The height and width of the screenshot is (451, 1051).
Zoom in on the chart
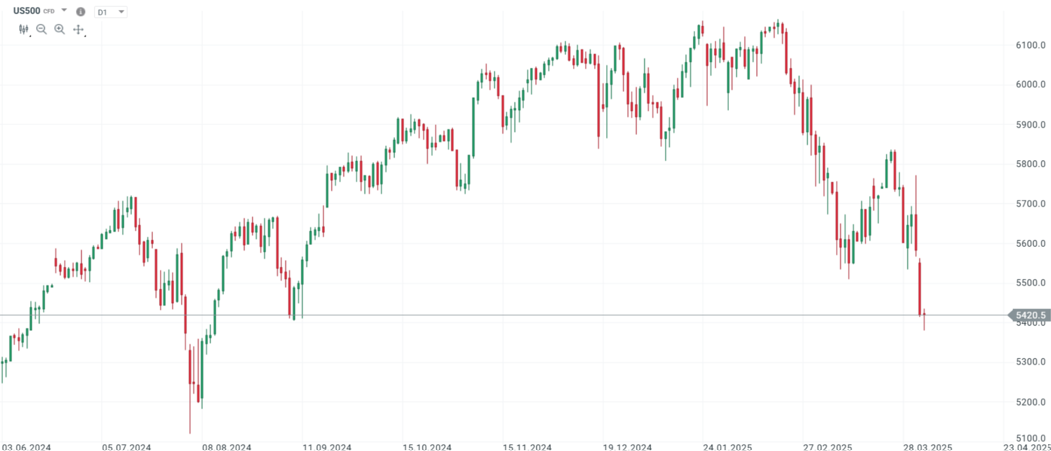pyautogui.click(x=60, y=30)
